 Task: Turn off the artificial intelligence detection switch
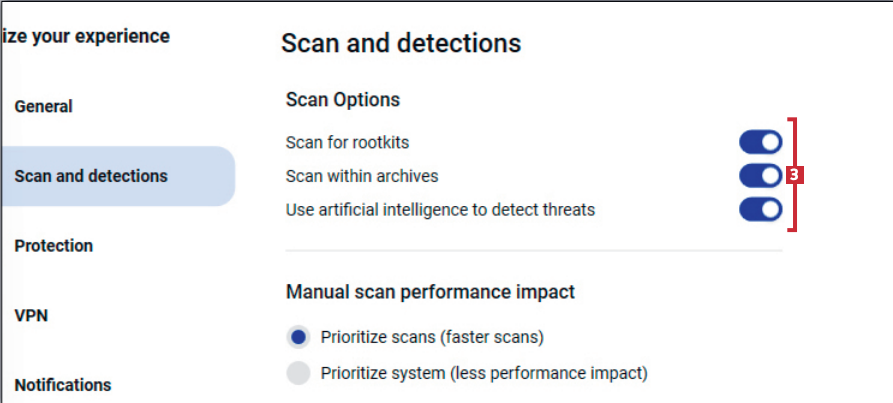click(760, 210)
